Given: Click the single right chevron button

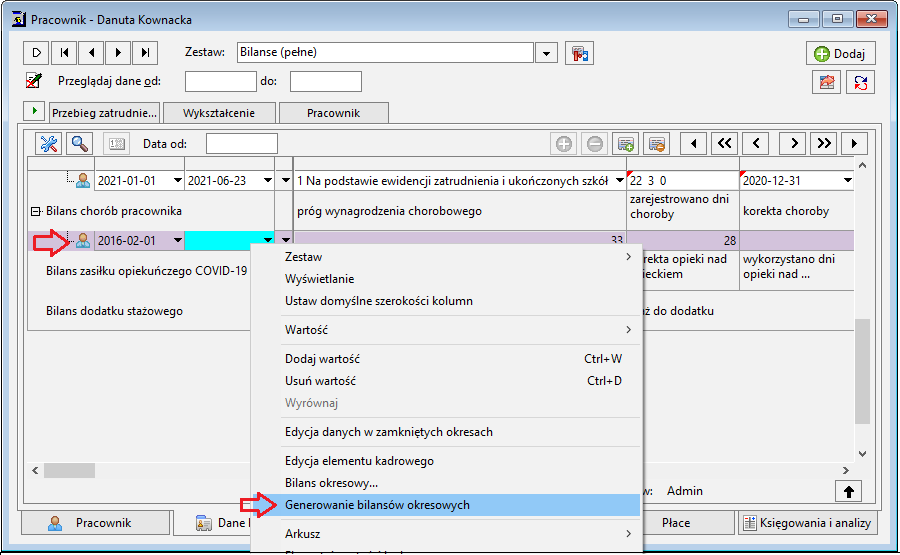Looking at the screenshot, I should (793, 143).
